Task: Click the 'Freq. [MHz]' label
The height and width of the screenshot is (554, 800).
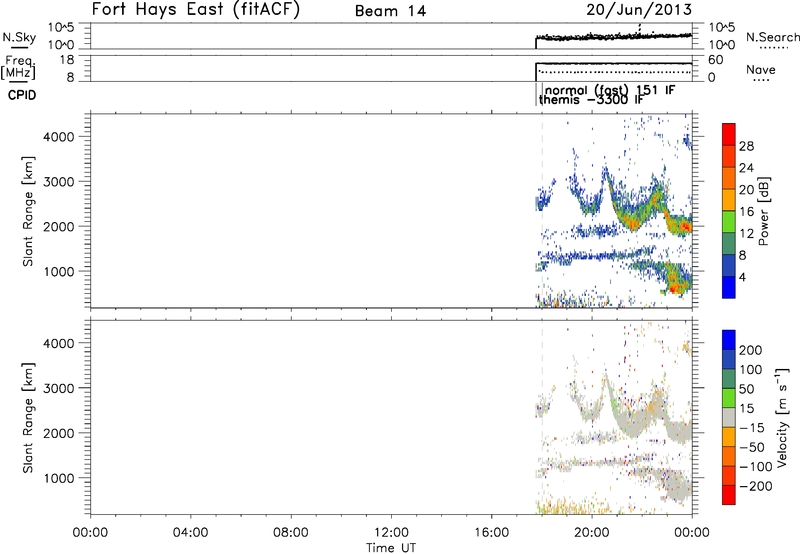Action: 19,68
